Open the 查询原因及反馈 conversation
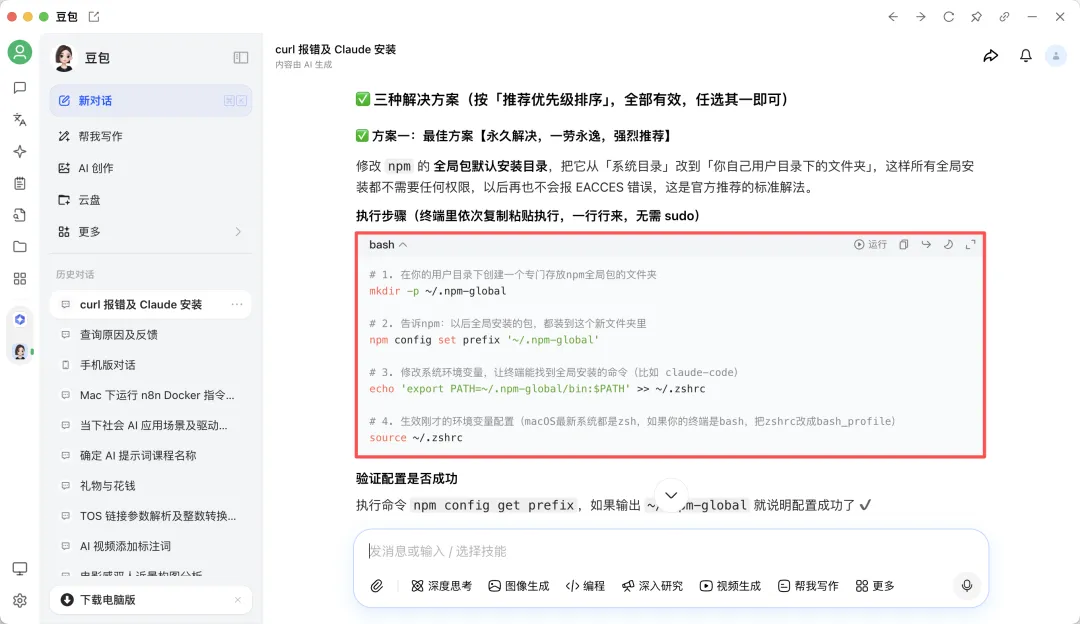 pyautogui.click(x=151, y=335)
